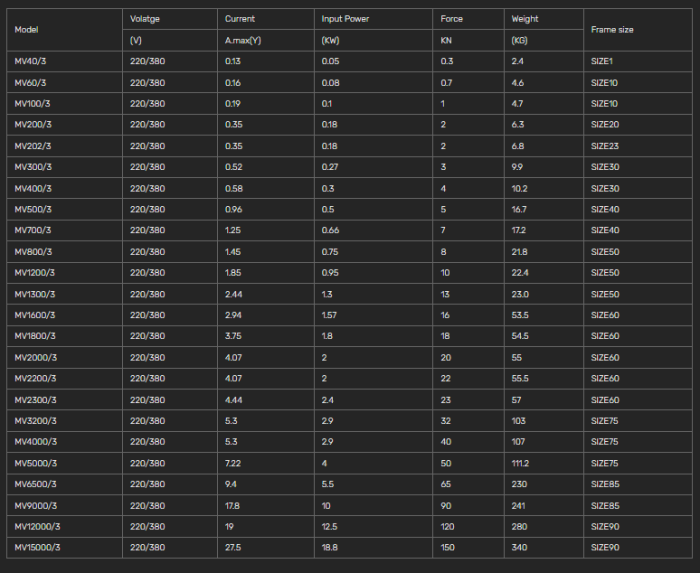Select the Input Power column header
This screenshot has height=573, width=700.
pos(345,19)
